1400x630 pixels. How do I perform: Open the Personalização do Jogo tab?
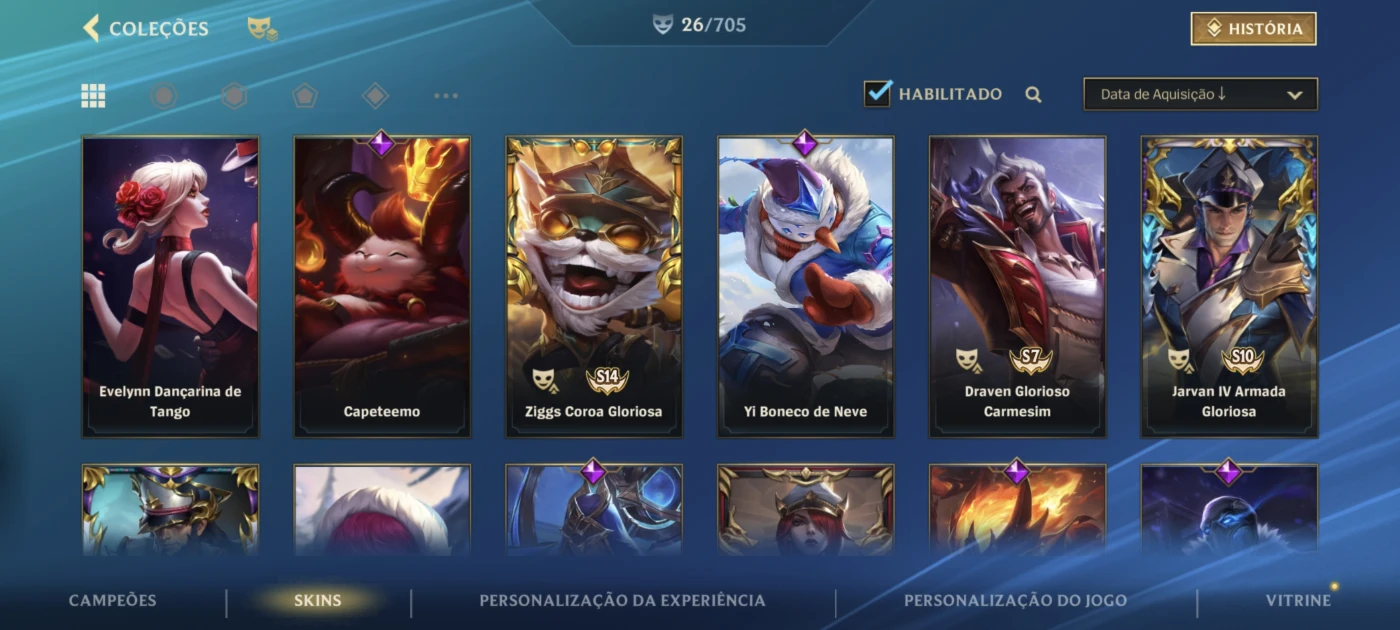pyautogui.click(x=1015, y=601)
